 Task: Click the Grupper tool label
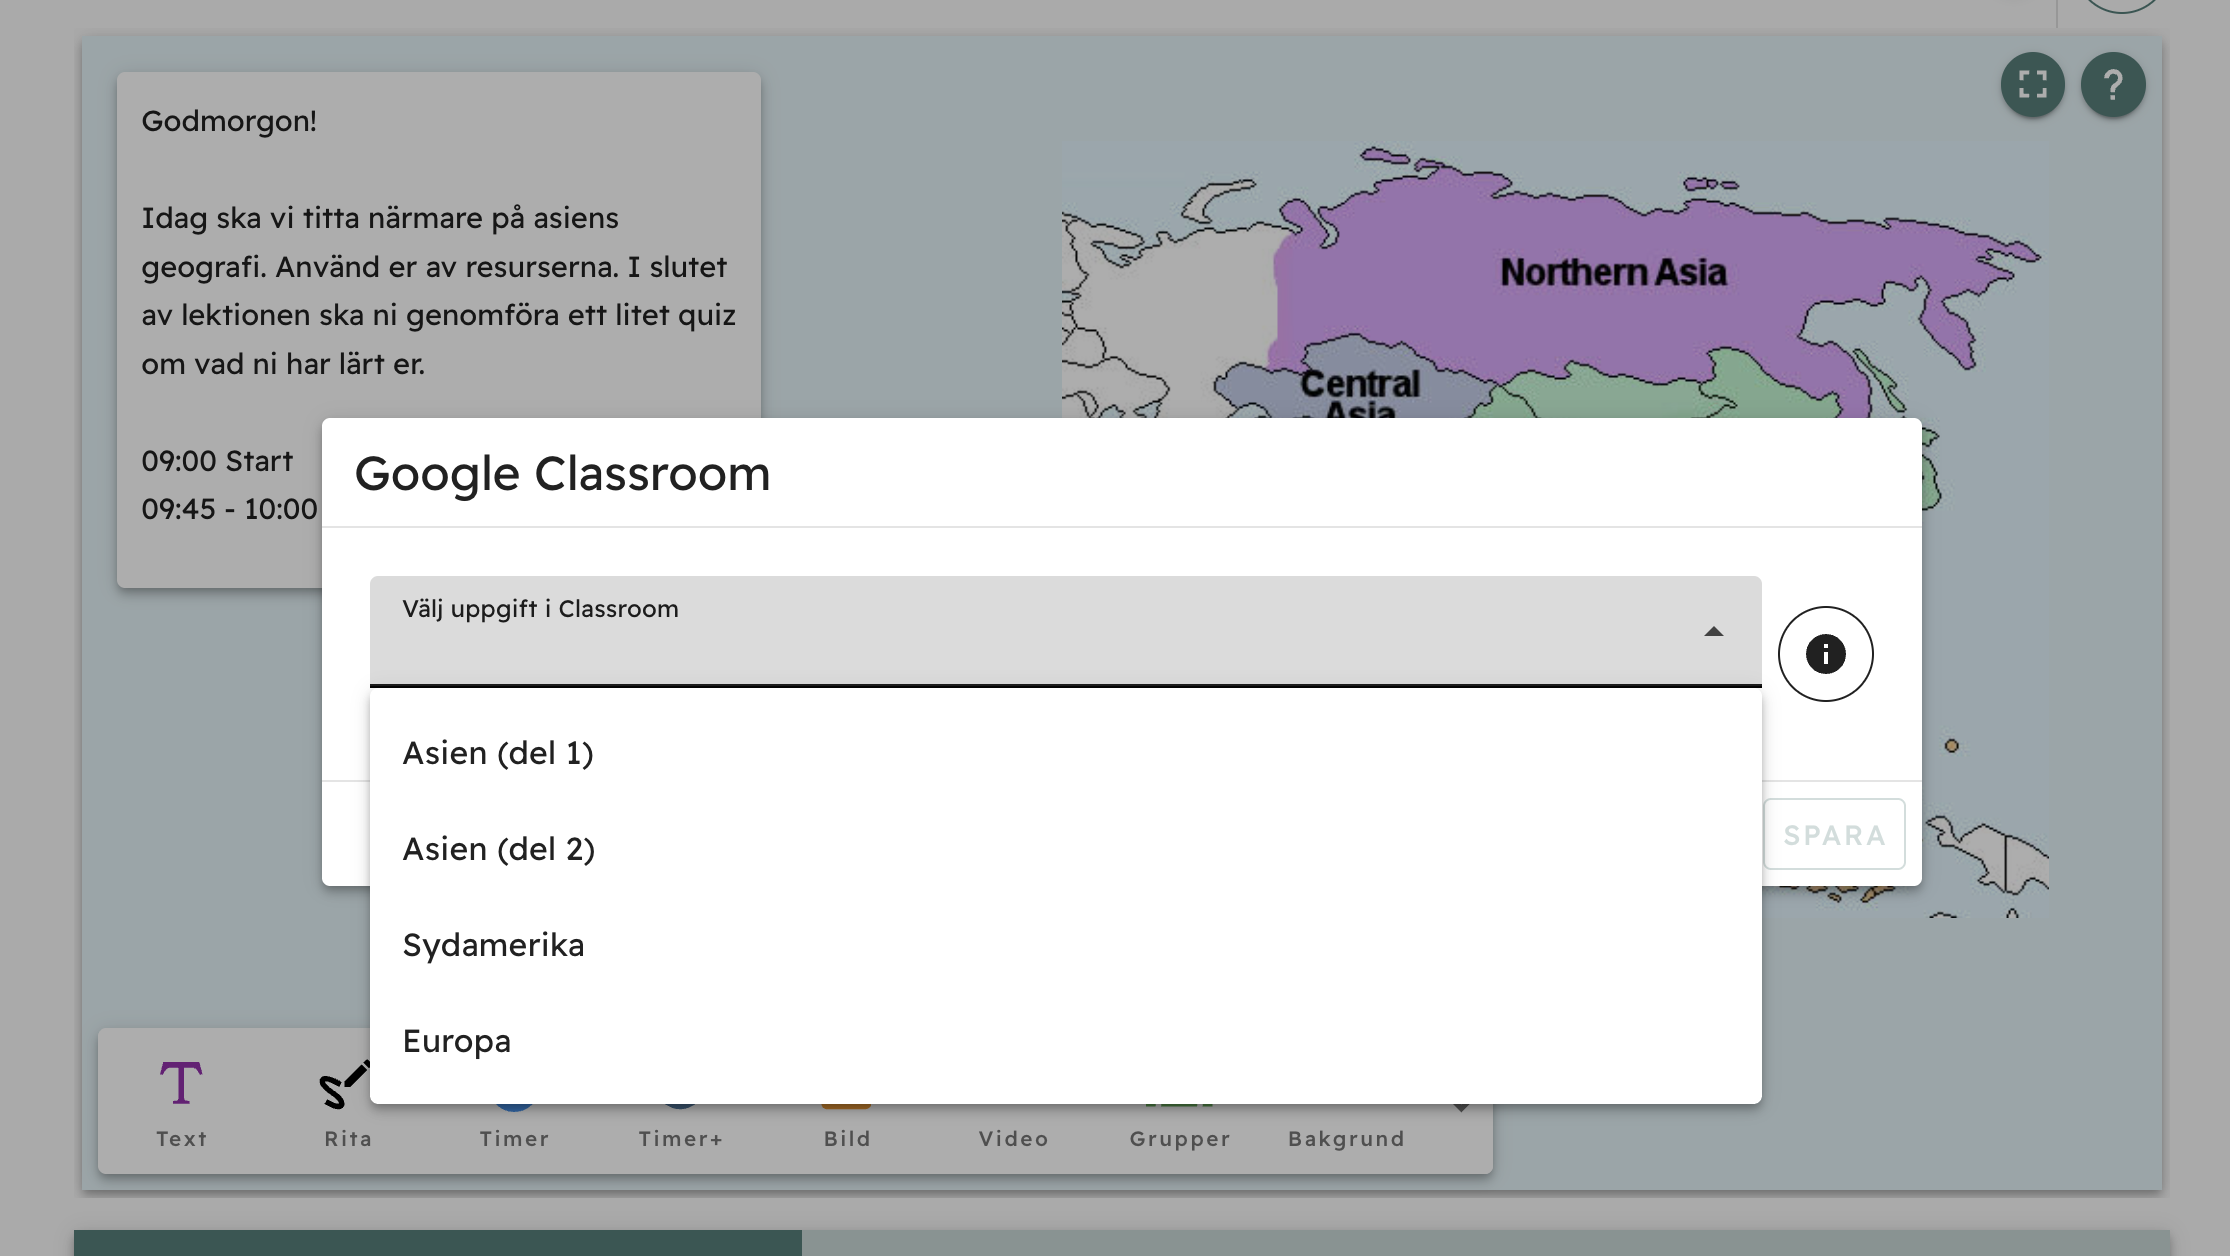coord(1180,1139)
